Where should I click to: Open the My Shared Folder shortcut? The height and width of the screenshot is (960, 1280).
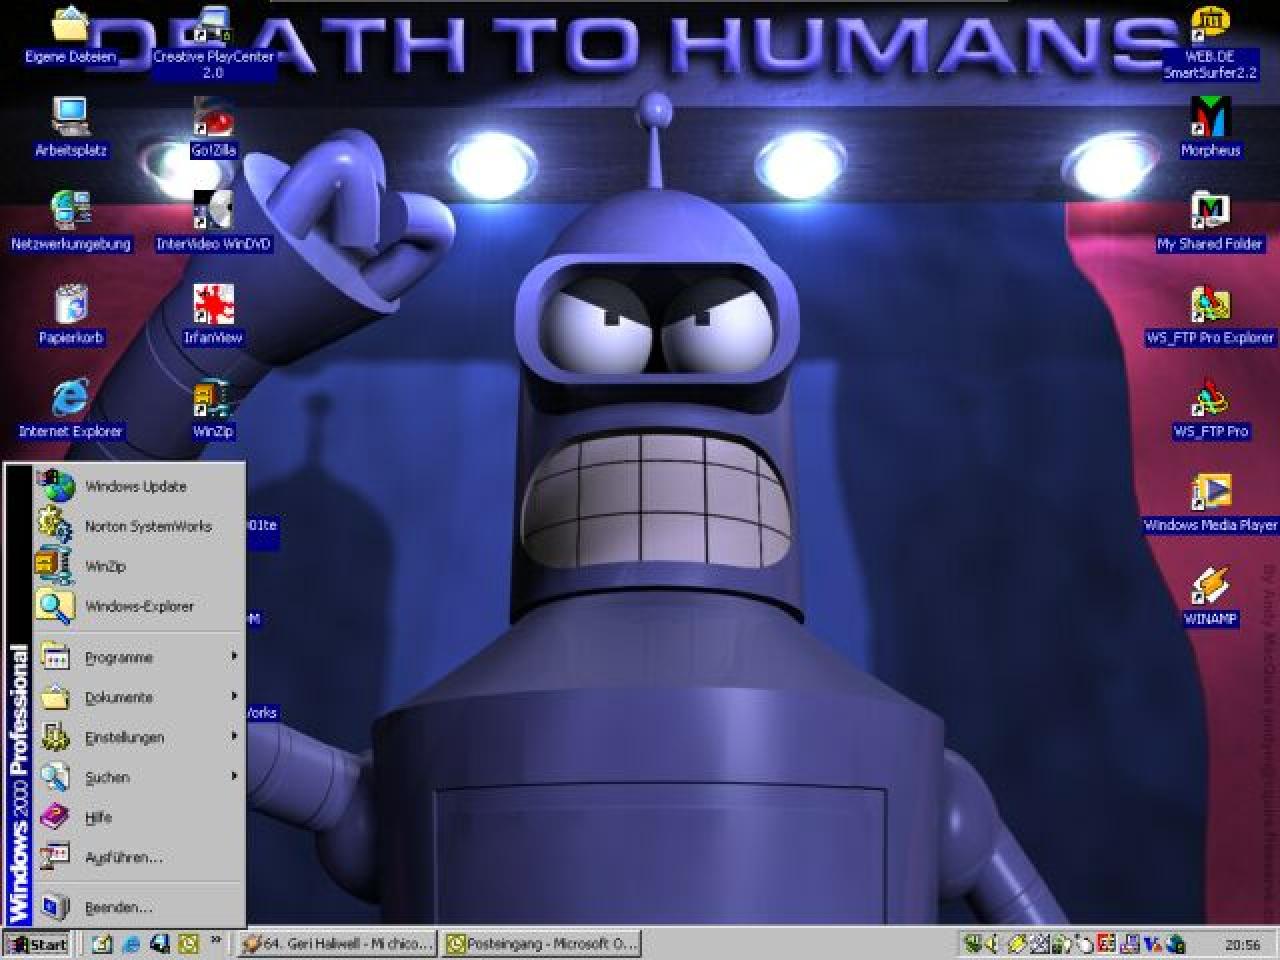pyautogui.click(x=1211, y=222)
